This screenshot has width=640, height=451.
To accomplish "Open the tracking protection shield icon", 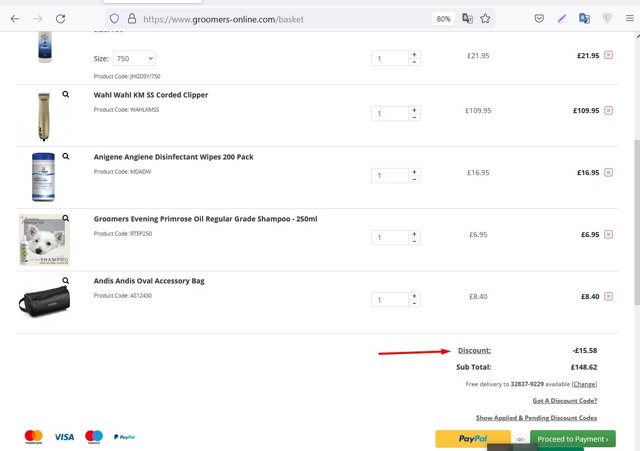I will tap(114, 19).
